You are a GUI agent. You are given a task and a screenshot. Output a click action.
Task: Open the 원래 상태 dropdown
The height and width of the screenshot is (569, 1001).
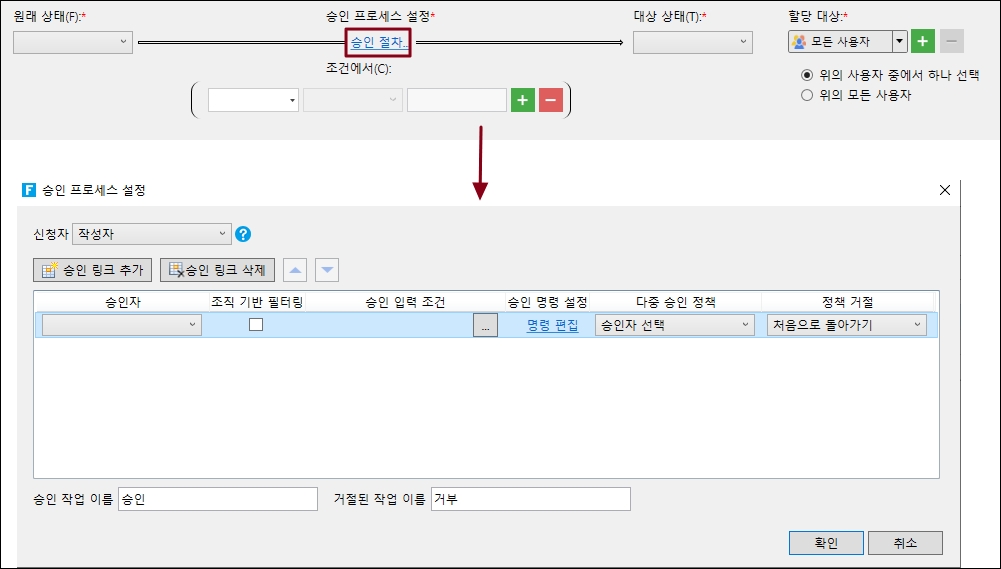pyautogui.click(x=73, y=42)
